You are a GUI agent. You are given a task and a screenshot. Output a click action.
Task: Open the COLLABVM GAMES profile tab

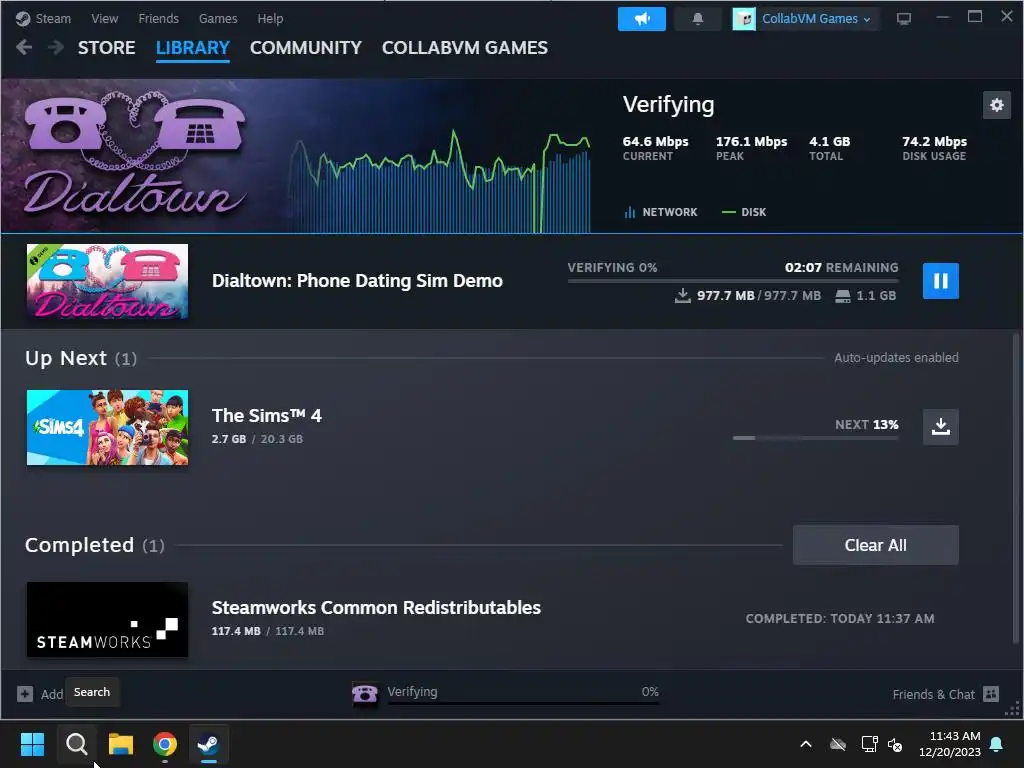(464, 48)
